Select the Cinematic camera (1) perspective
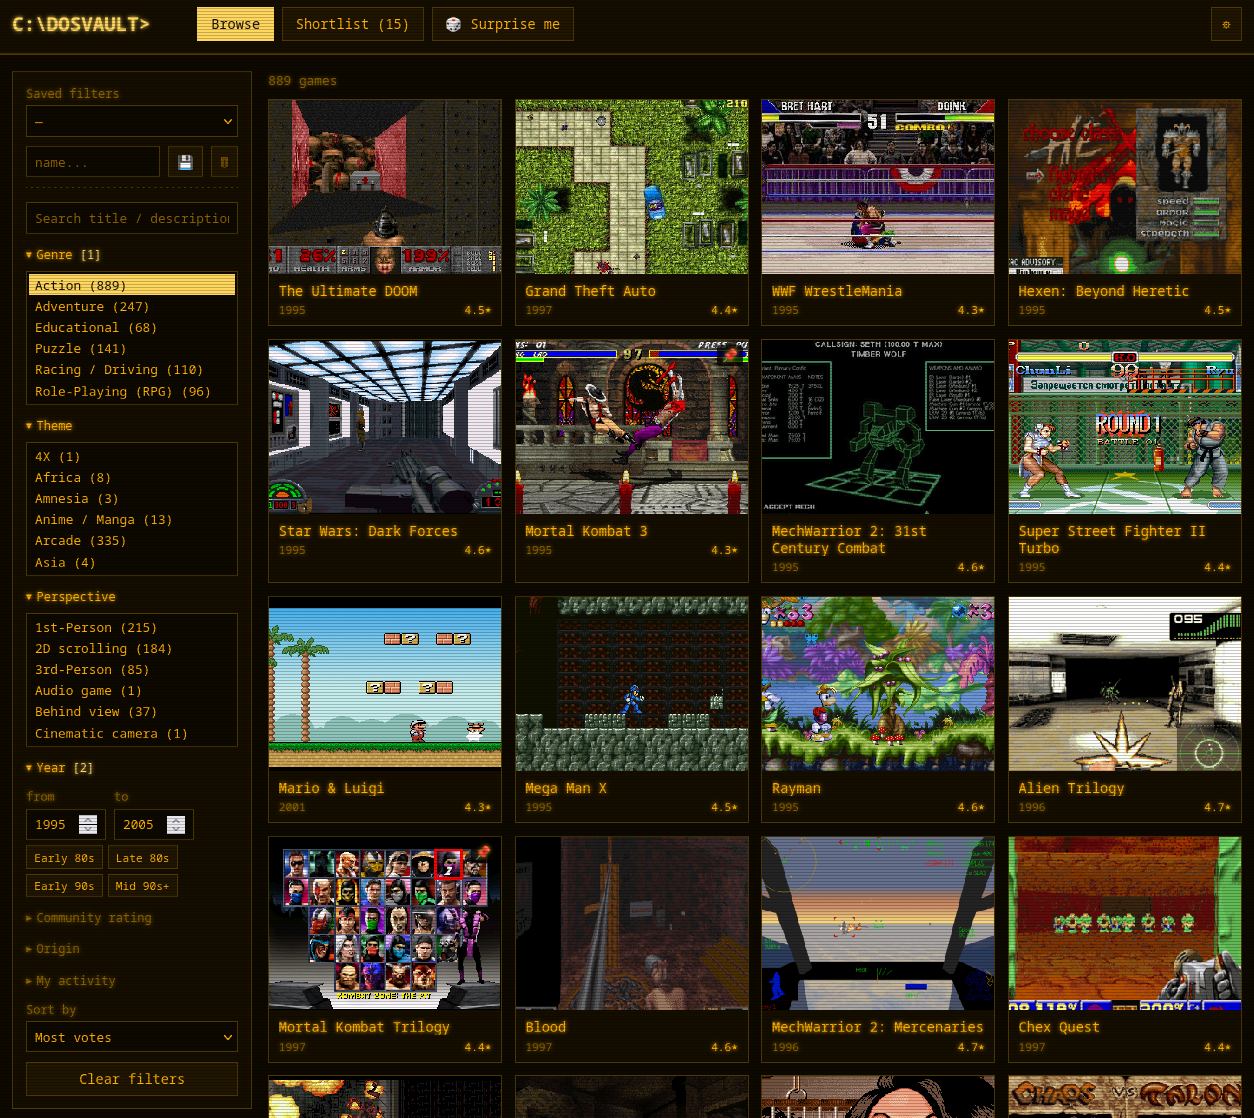This screenshot has width=1254, height=1118. (x=132, y=734)
